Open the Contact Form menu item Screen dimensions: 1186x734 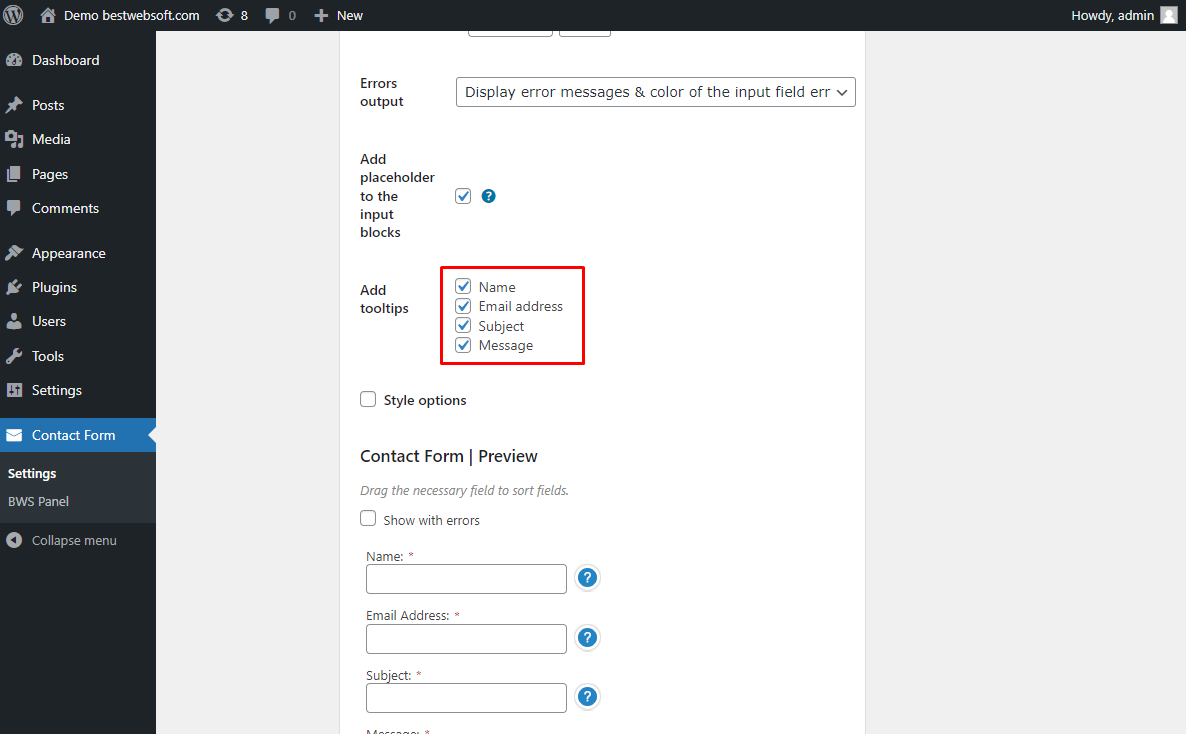coord(78,435)
